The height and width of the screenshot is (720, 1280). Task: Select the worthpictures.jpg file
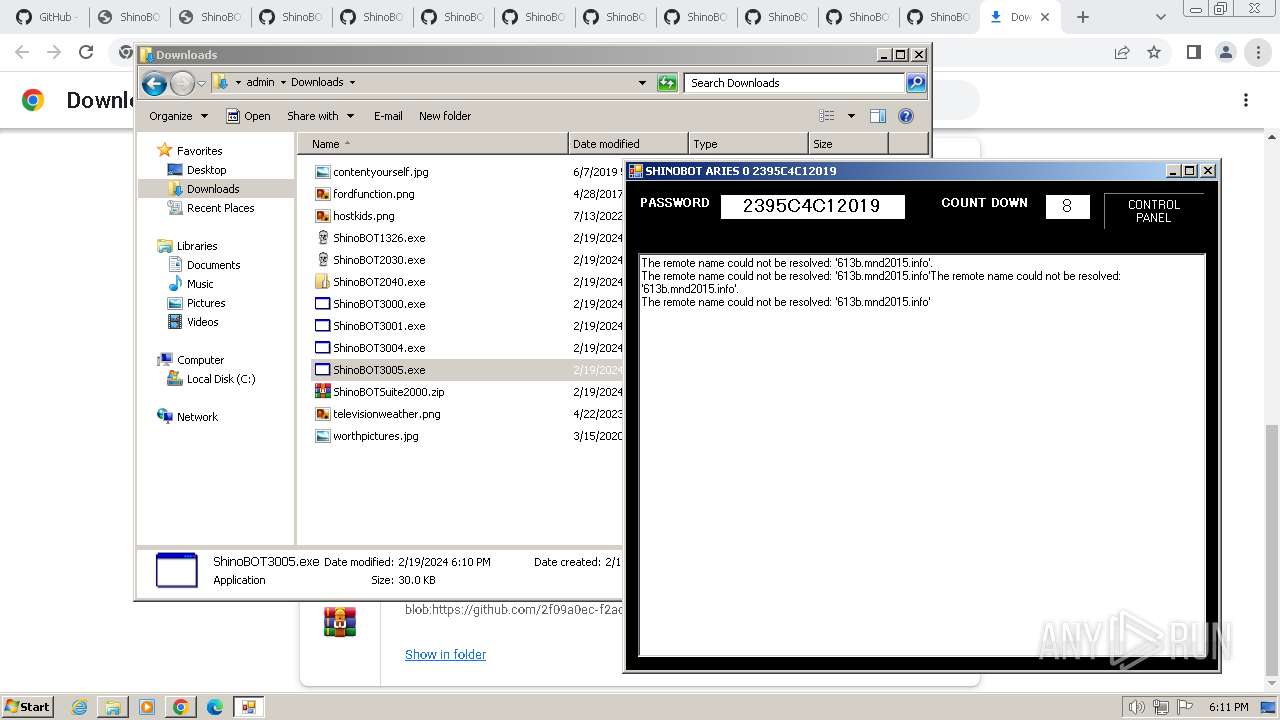coord(375,436)
